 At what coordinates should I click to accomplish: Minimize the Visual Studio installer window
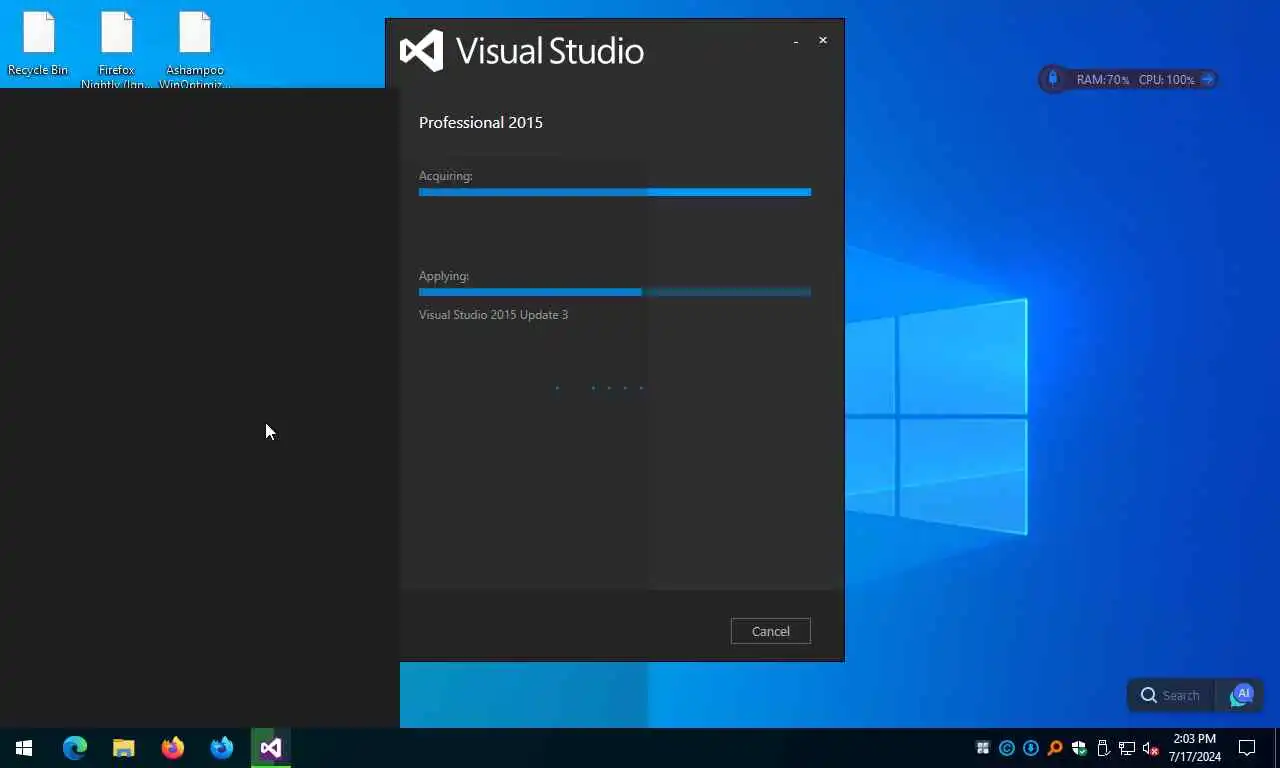pos(796,41)
